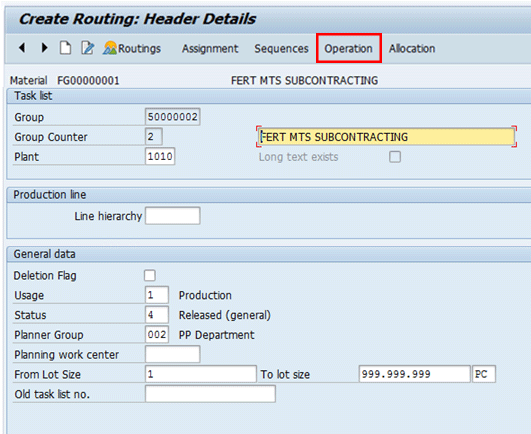Click the To lot size field

[x=415, y=374]
